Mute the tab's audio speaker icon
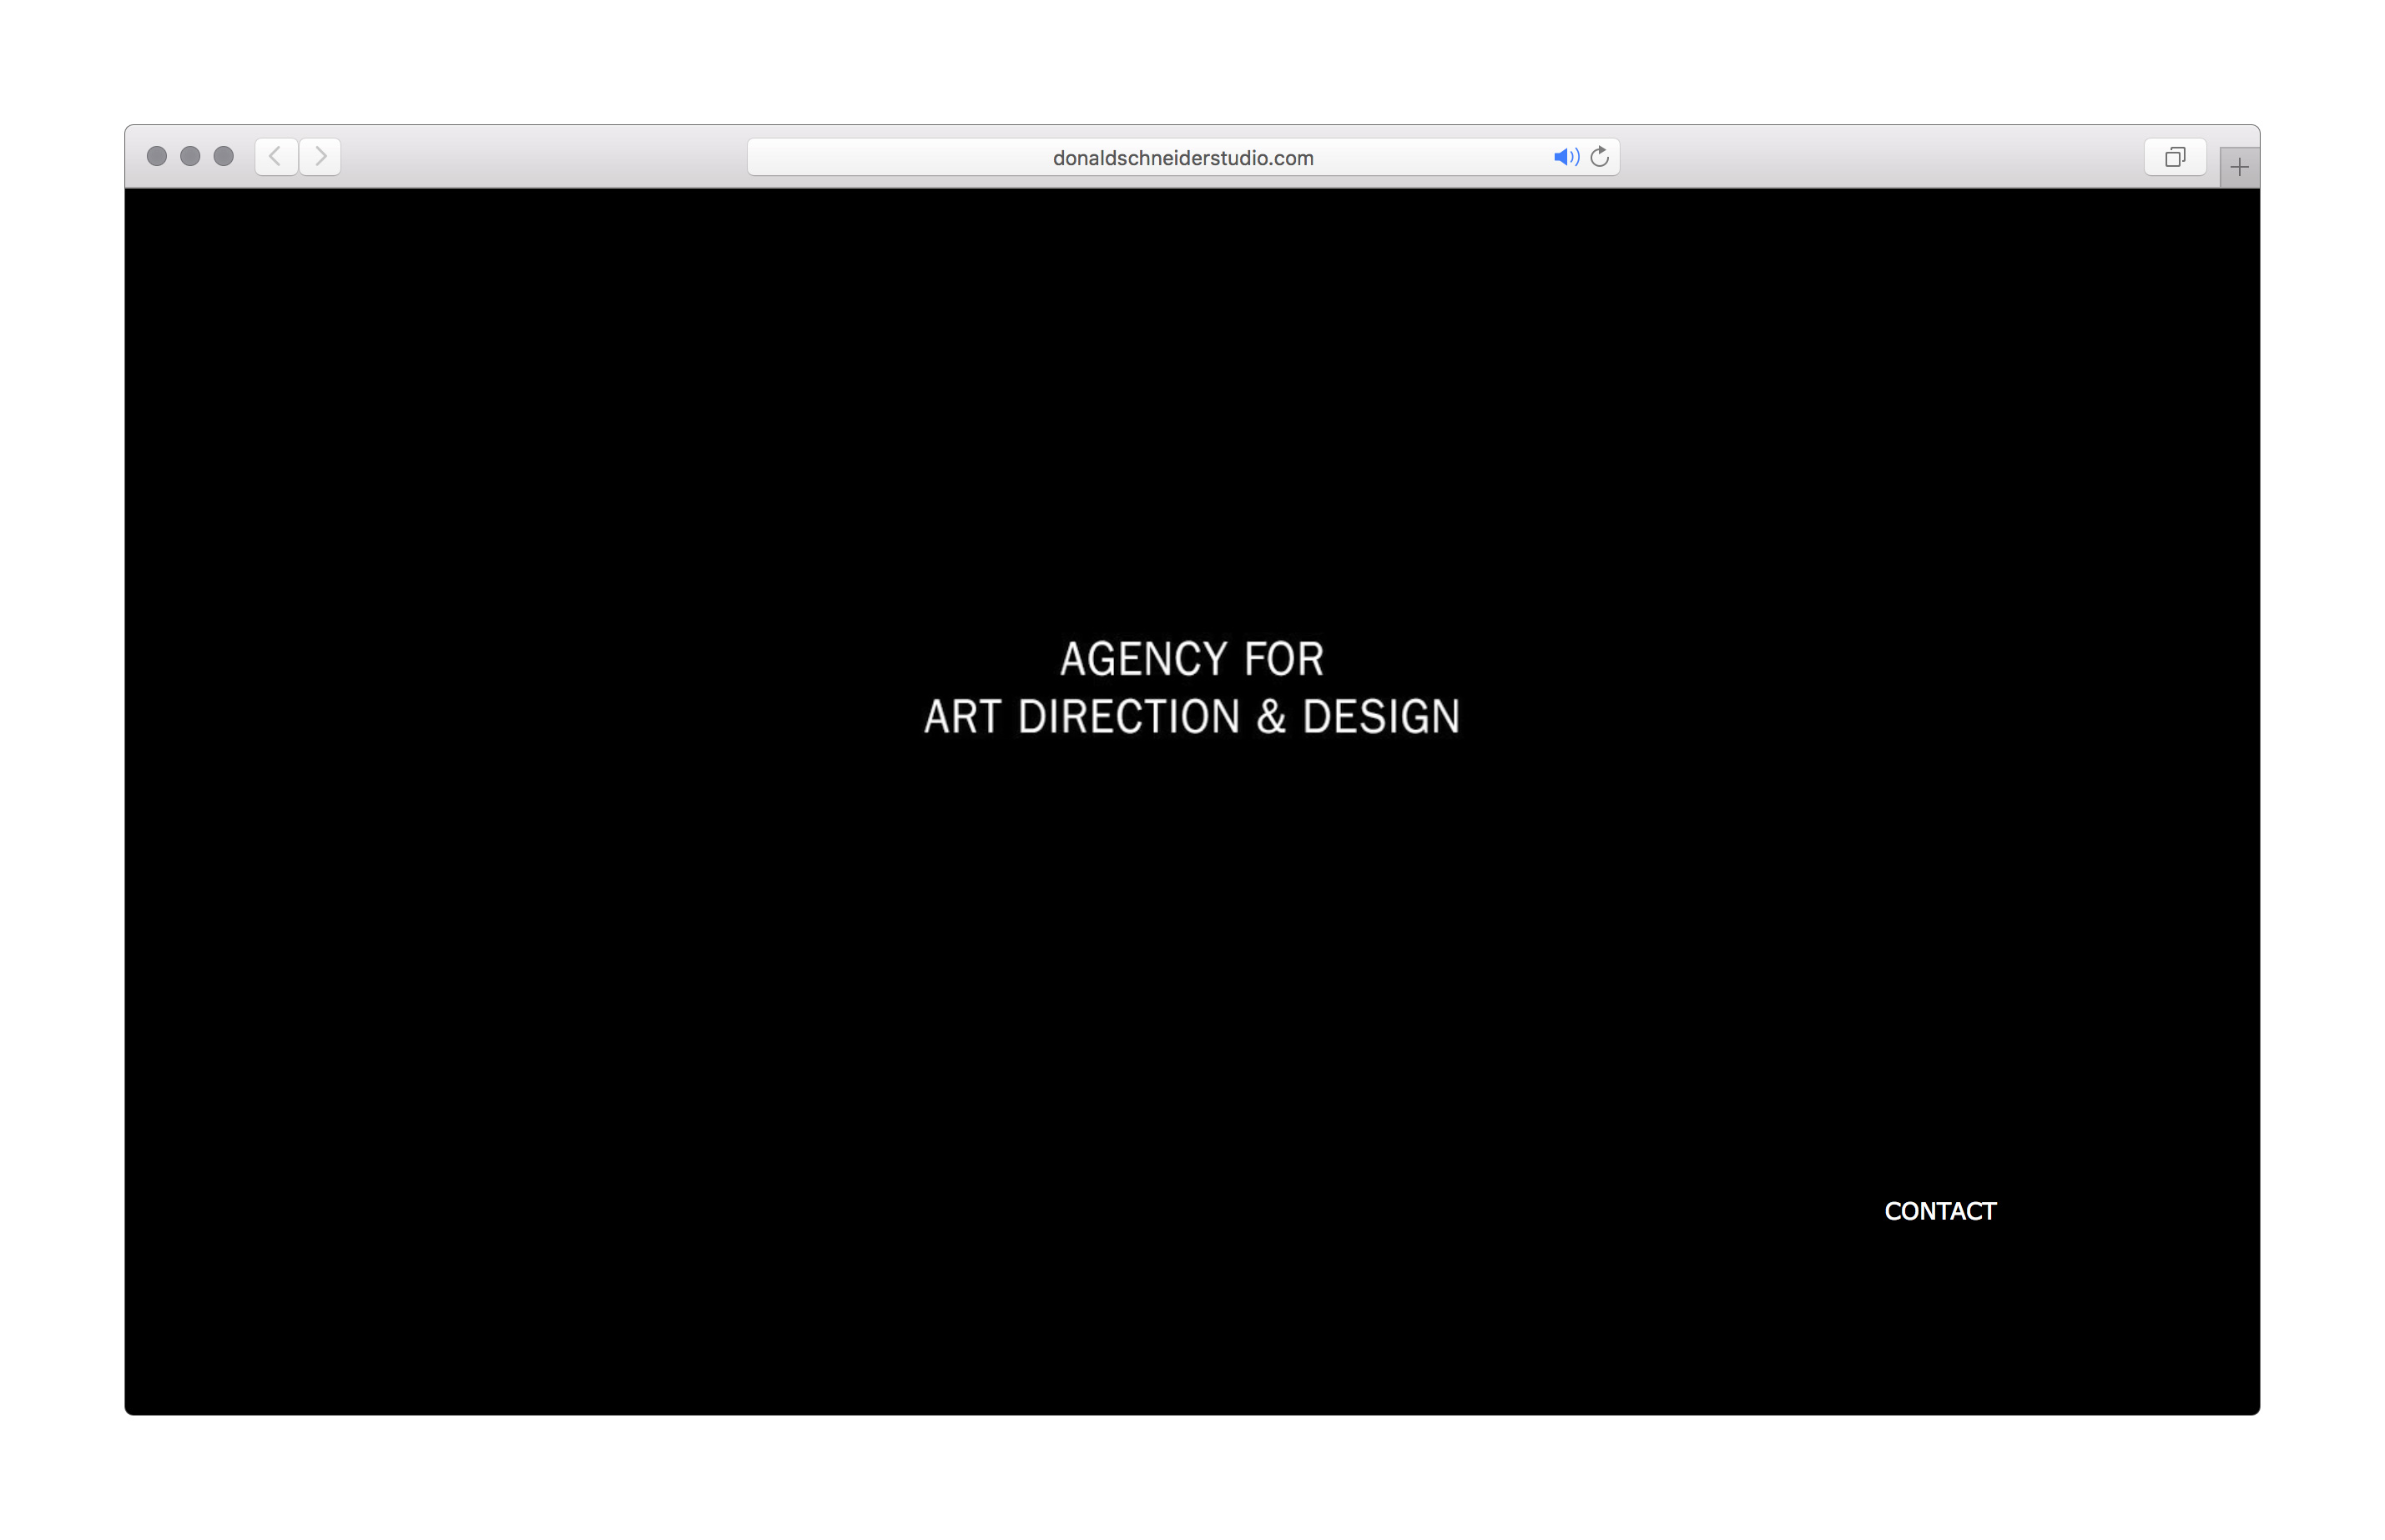Screen dimensions: 2385x1540 point(1566,157)
